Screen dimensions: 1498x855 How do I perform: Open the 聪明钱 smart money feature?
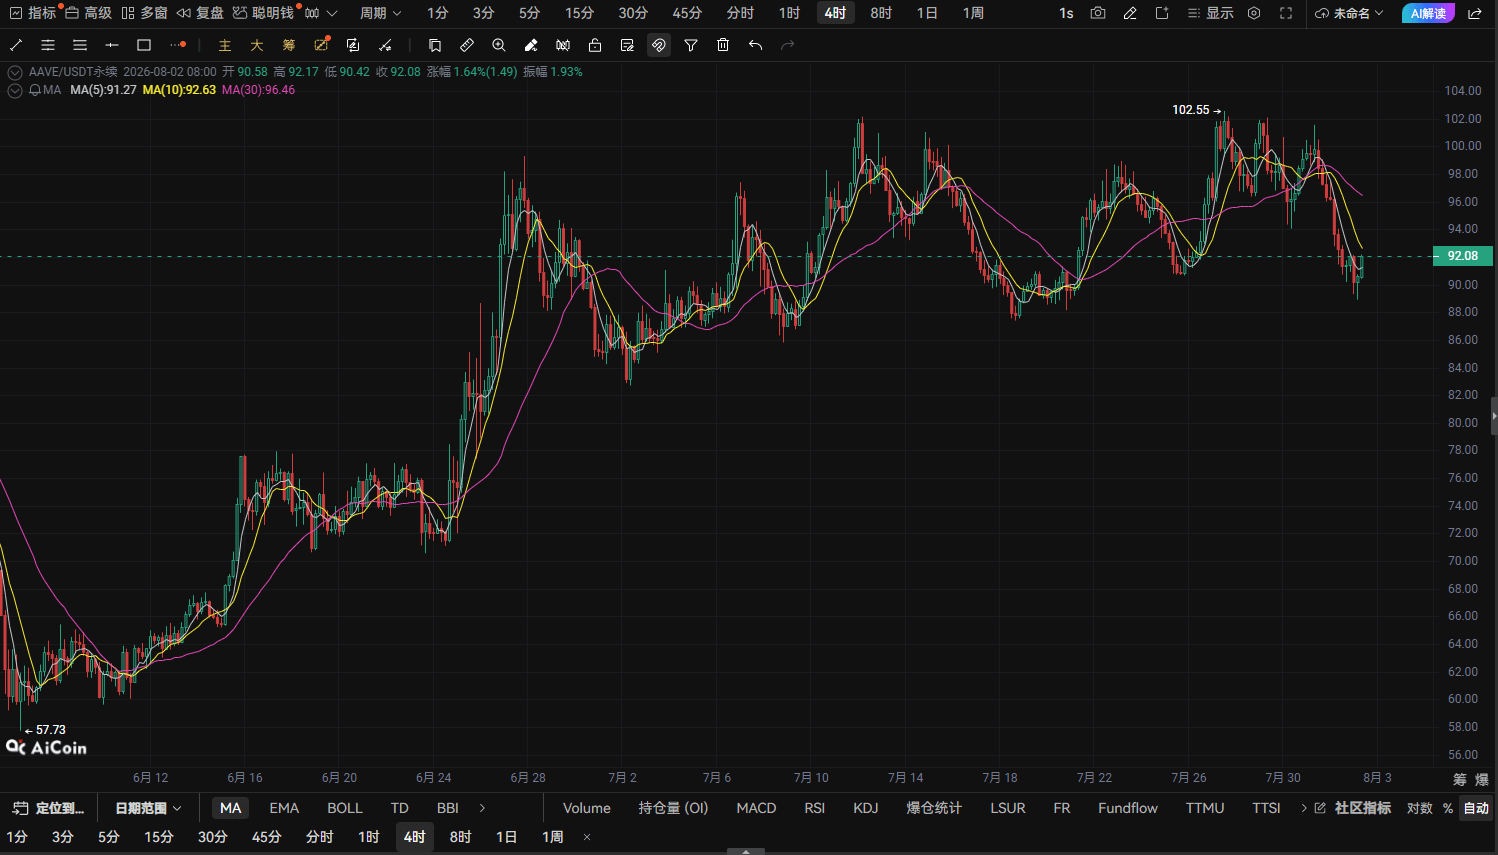(264, 13)
